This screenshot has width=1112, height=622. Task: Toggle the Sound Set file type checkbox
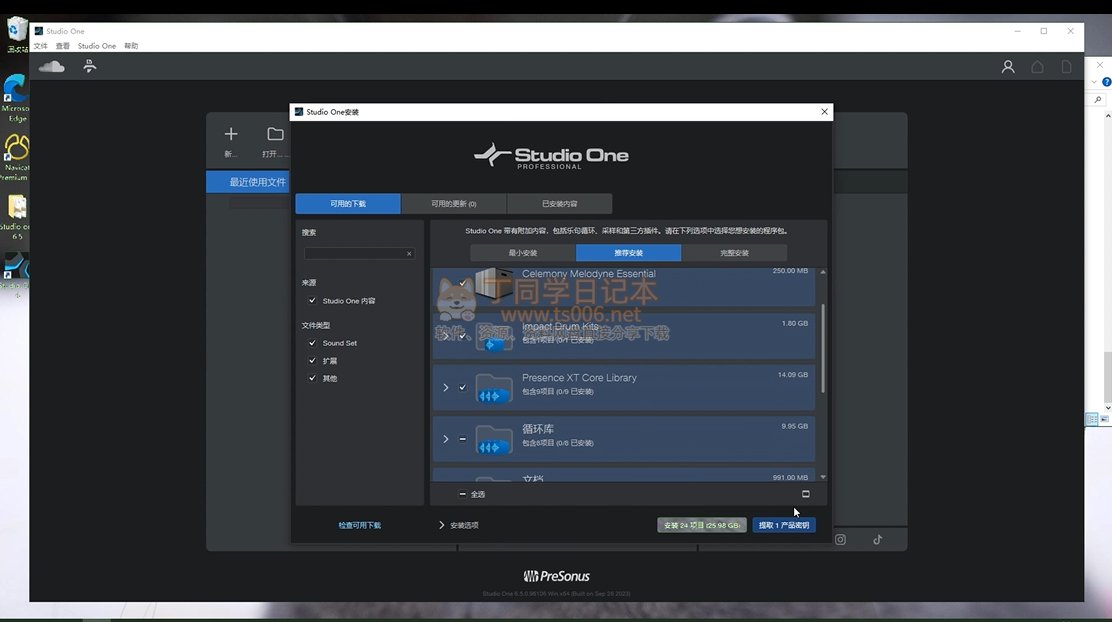click(x=312, y=343)
